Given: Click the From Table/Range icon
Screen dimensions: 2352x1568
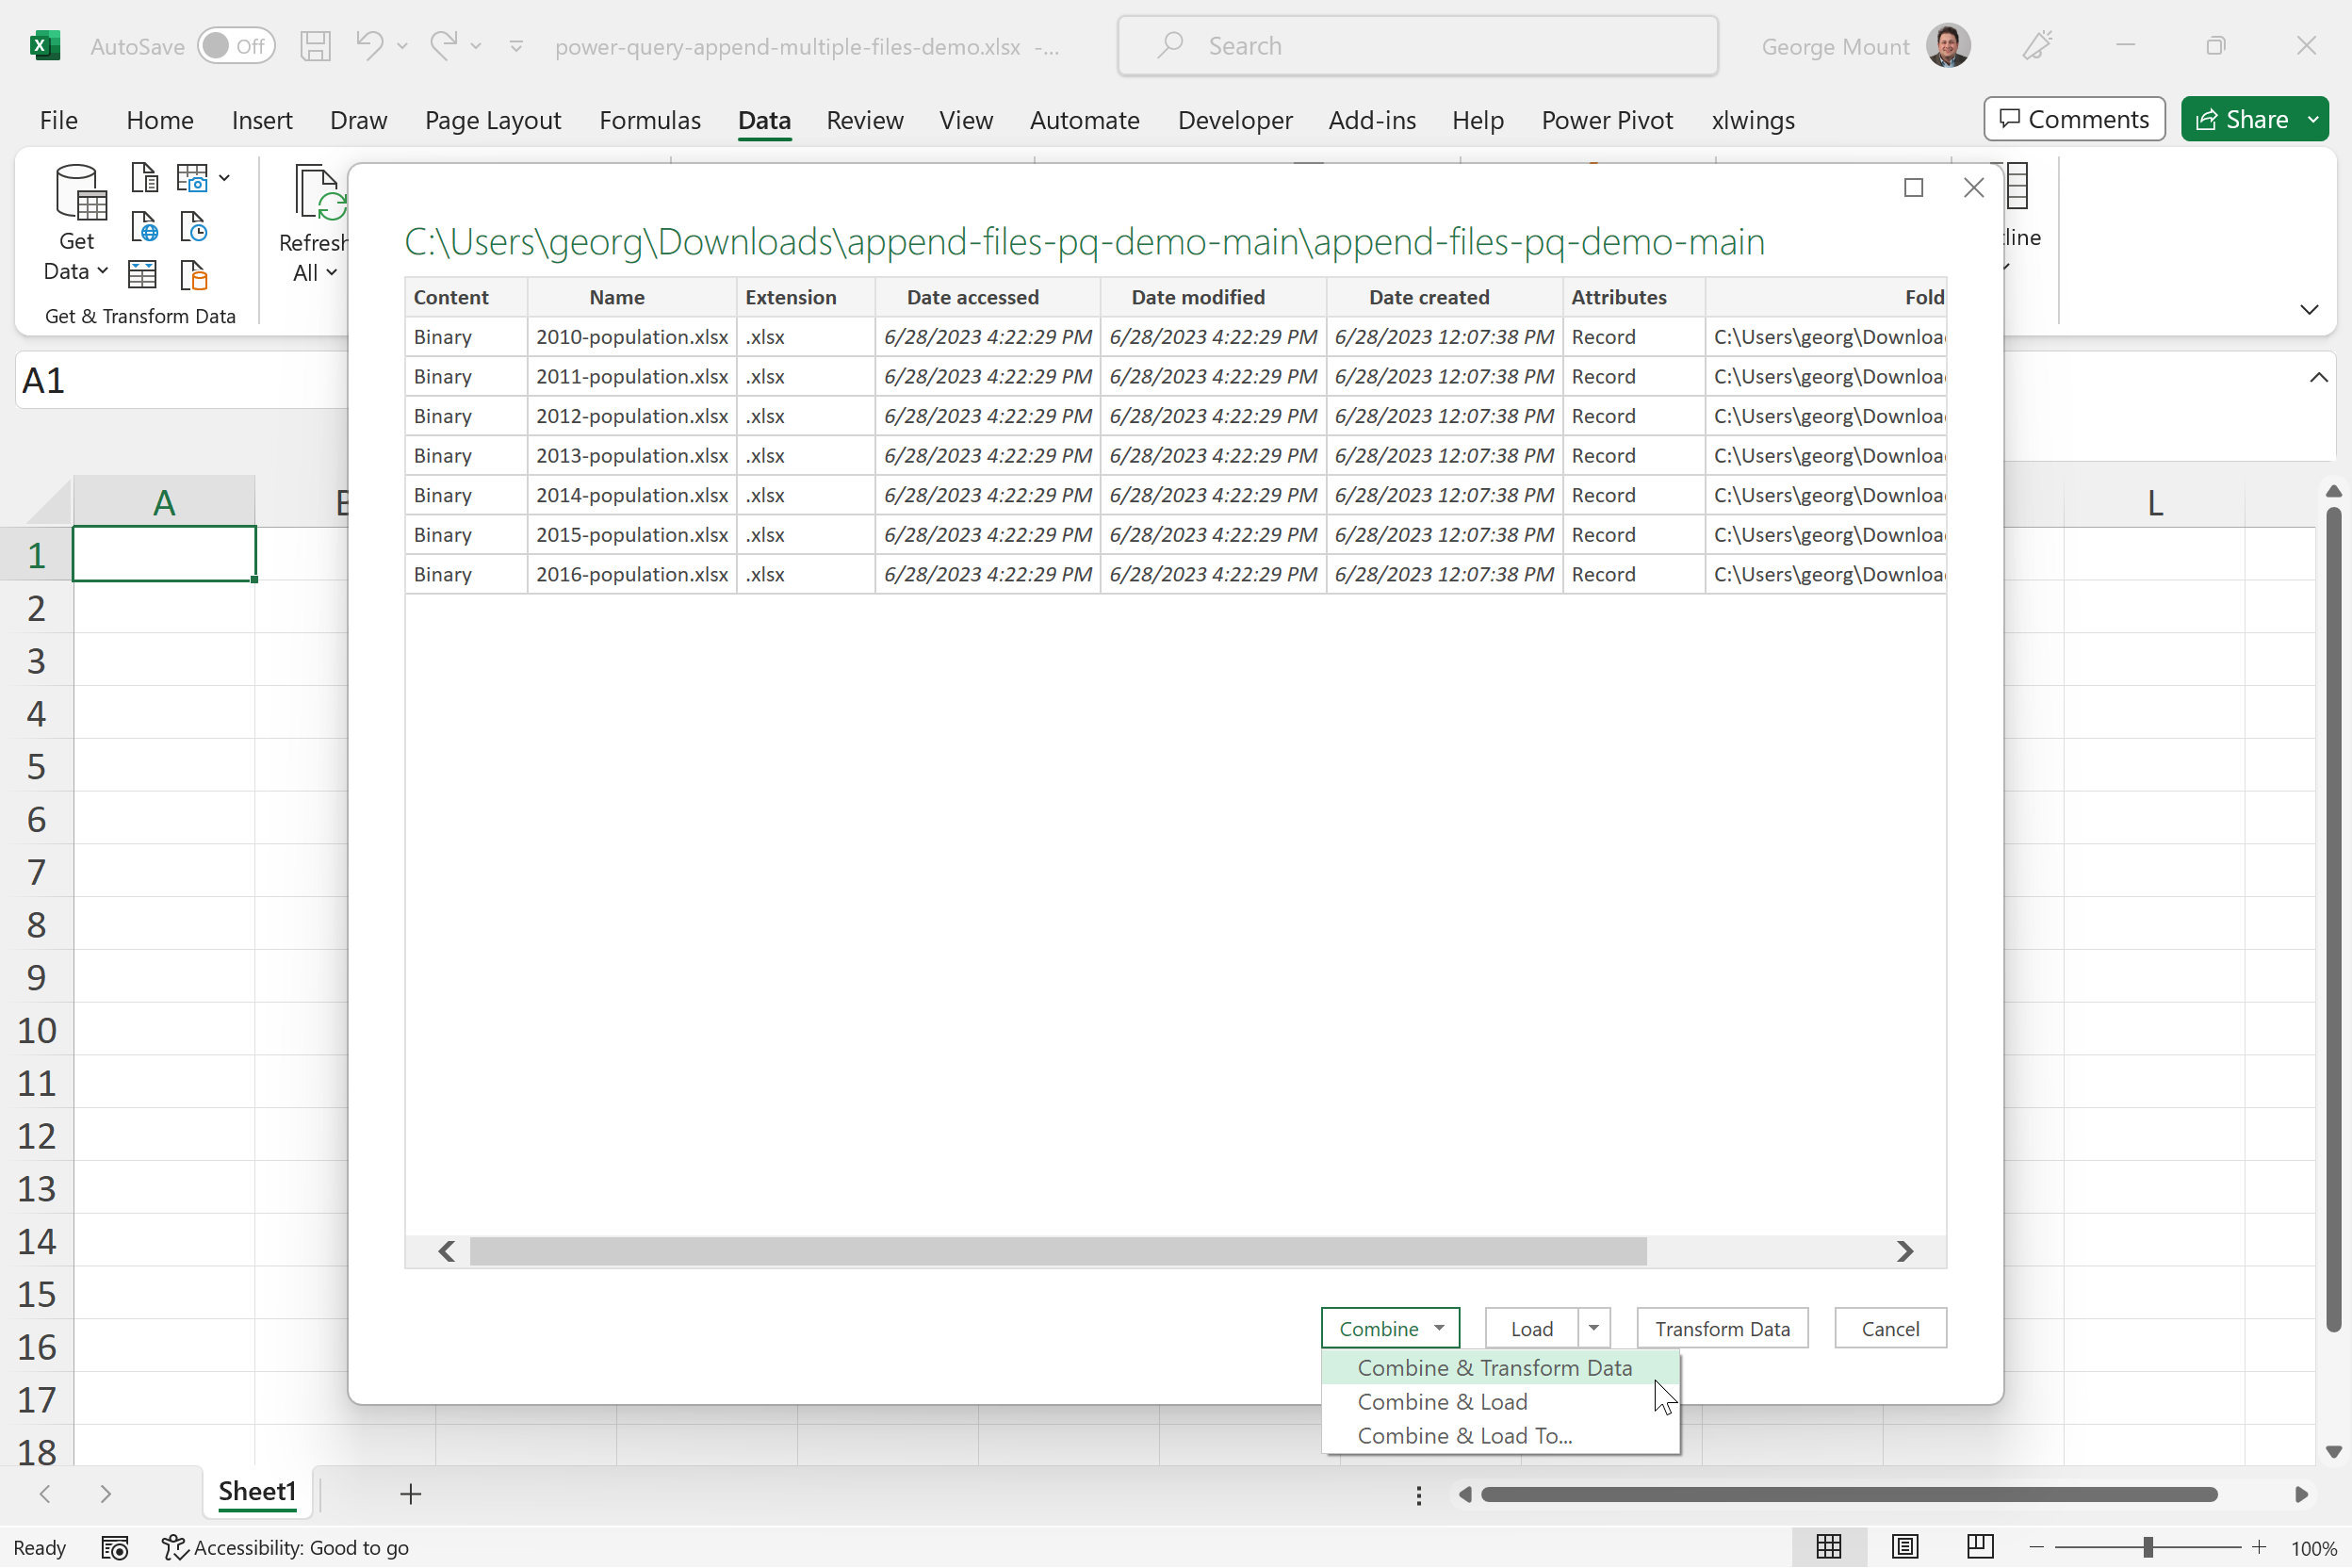Looking at the screenshot, I should 143,274.
